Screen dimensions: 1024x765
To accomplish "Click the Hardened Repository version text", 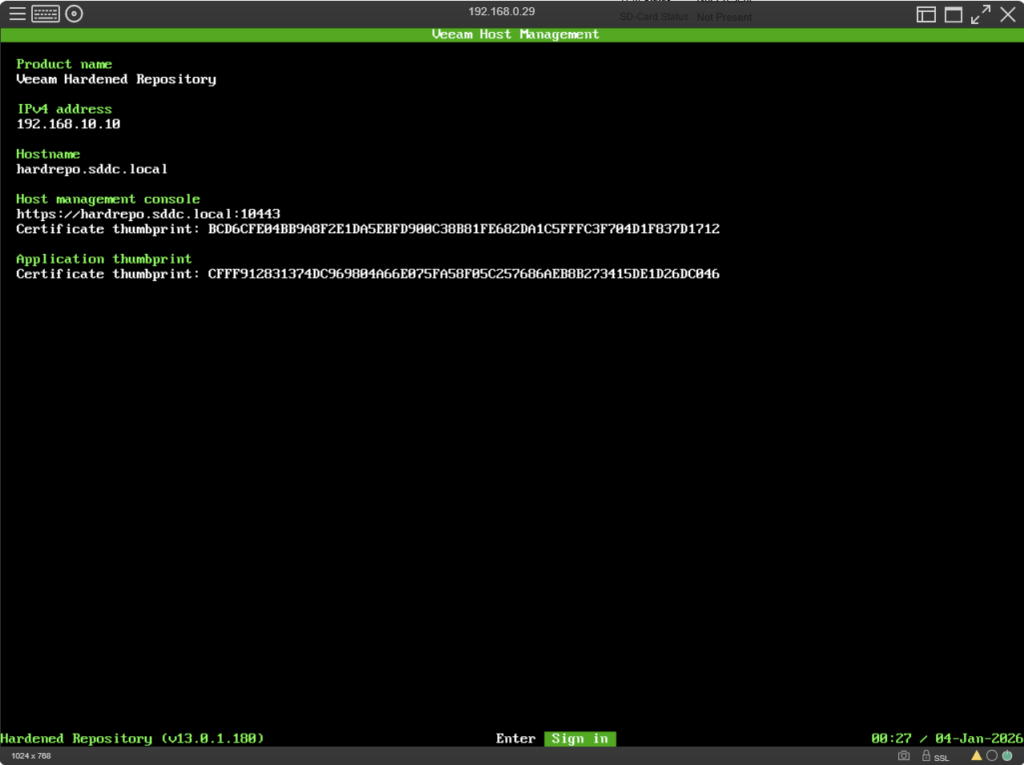I will 132,738.
